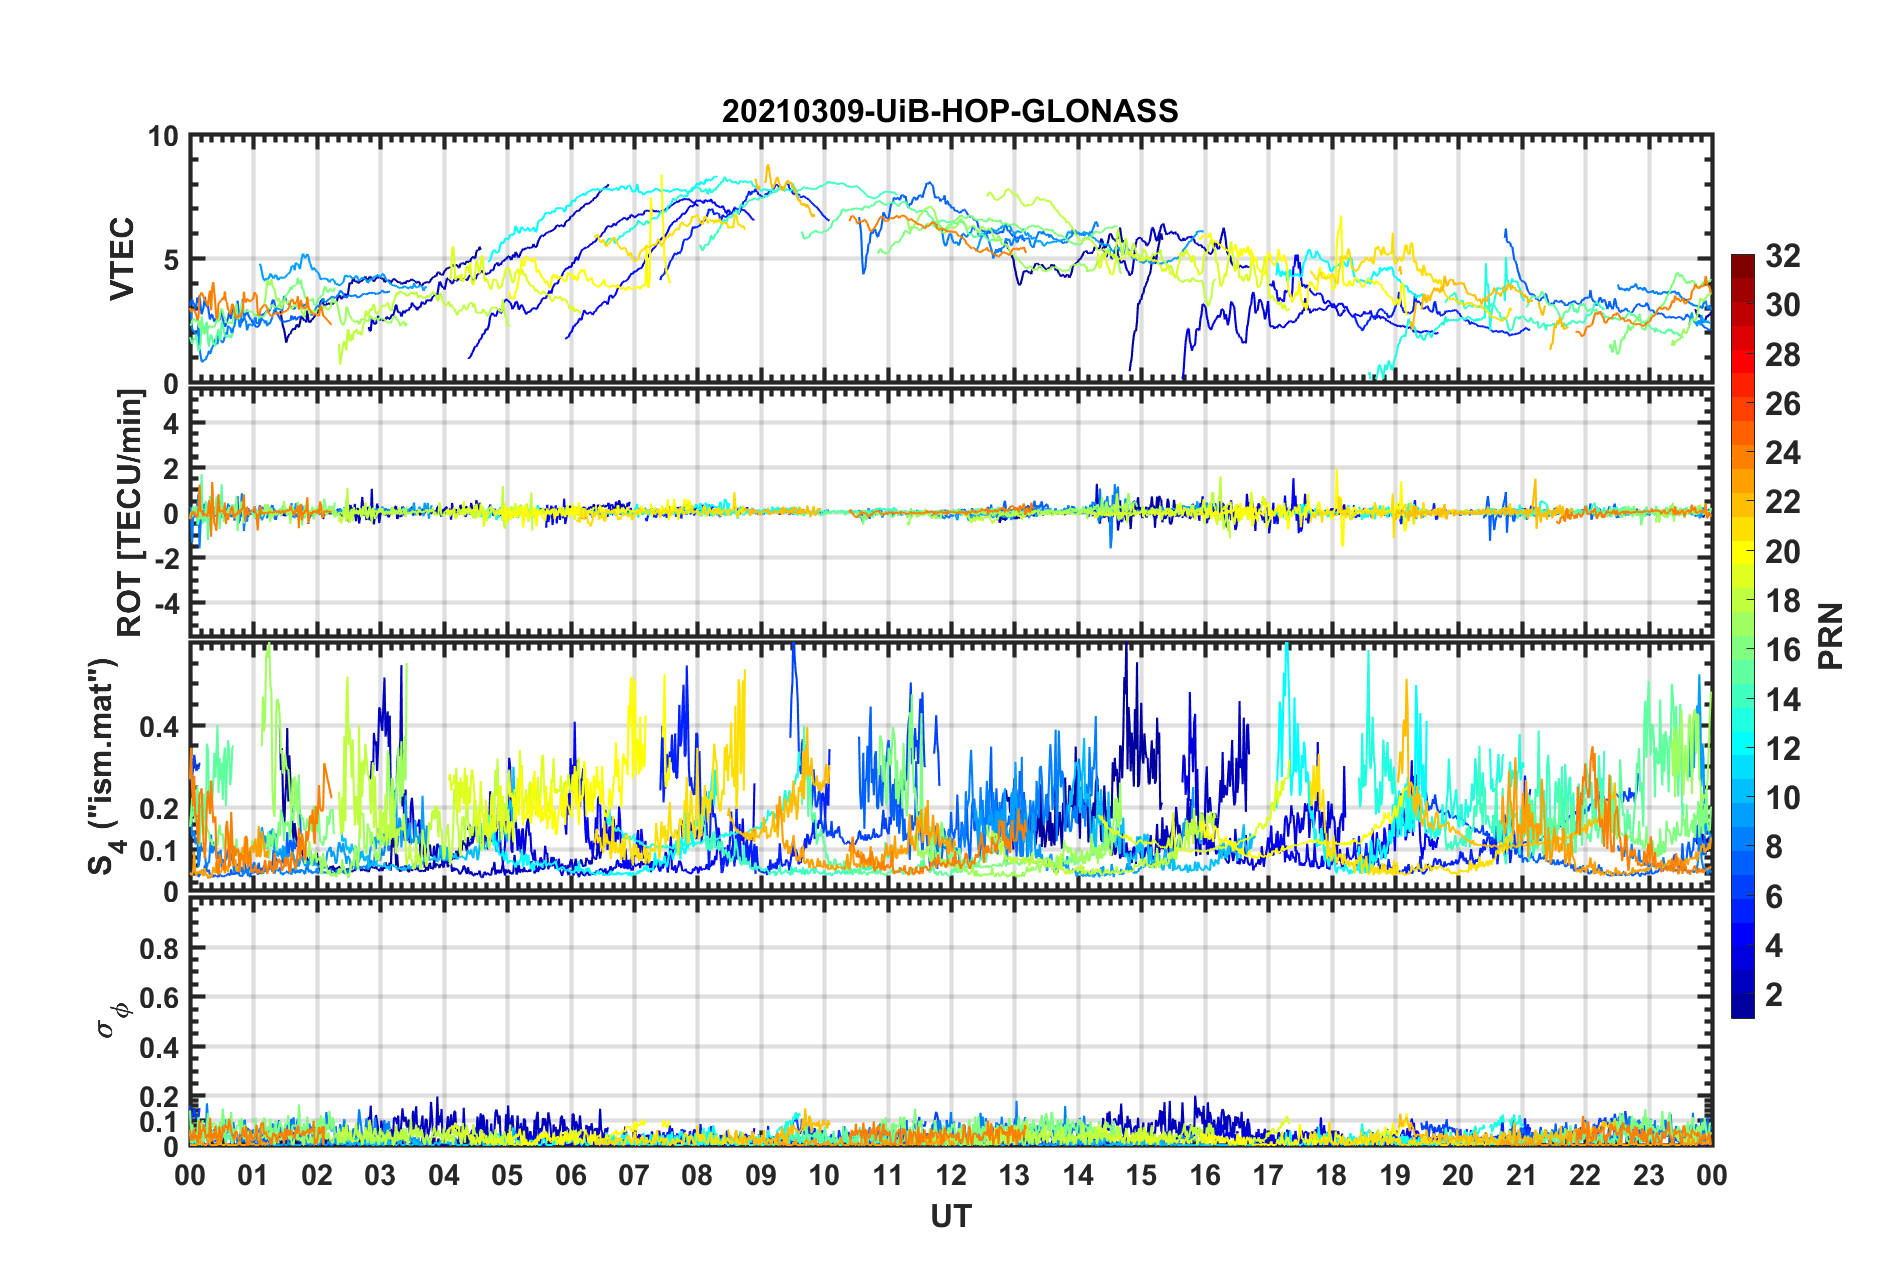Select the "19" hour tick on the UT axis
This screenshot has height=1272, width=1902.
click(1395, 1176)
